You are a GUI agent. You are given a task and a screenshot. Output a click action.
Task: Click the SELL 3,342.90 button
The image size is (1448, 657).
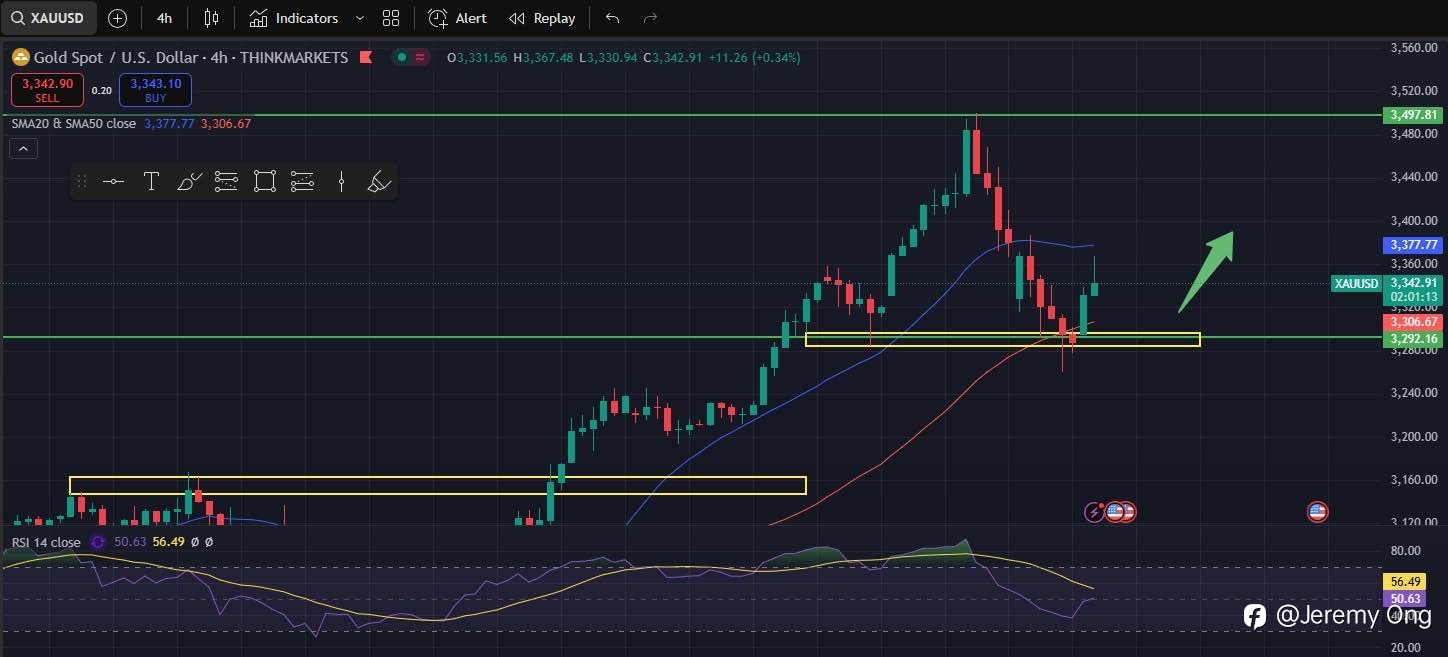[x=47, y=90]
